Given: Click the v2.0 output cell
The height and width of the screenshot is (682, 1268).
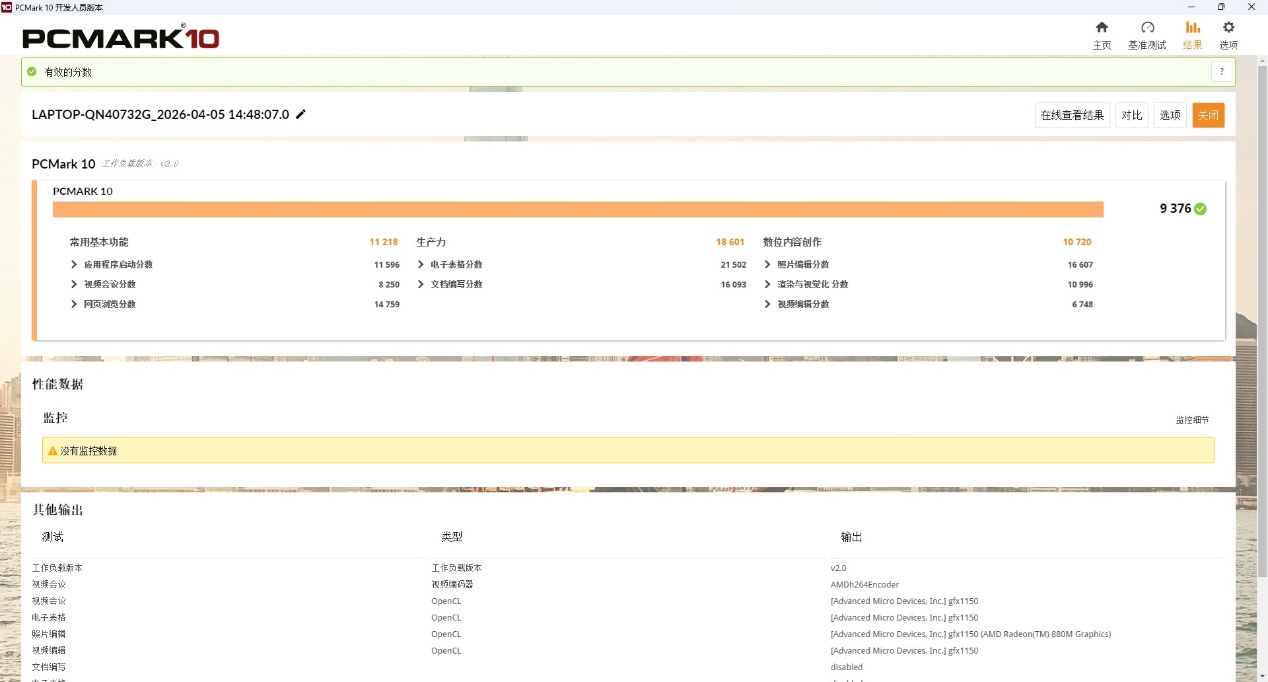Looking at the screenshot, I should click(x=838, y=568).
